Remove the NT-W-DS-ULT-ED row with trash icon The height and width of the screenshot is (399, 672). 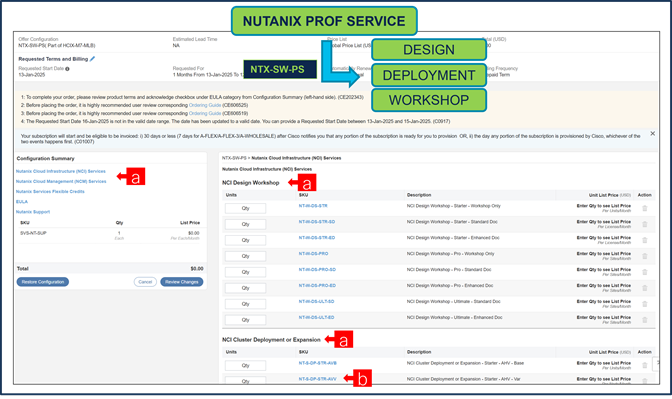tap(645, 320)
